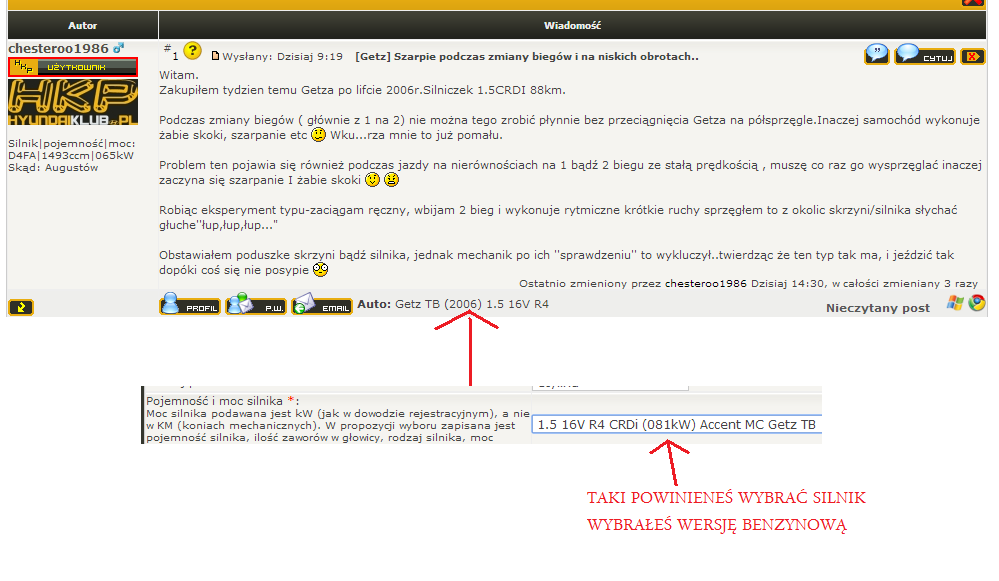Open the quick quote speech bubble icon

[877, 54]
